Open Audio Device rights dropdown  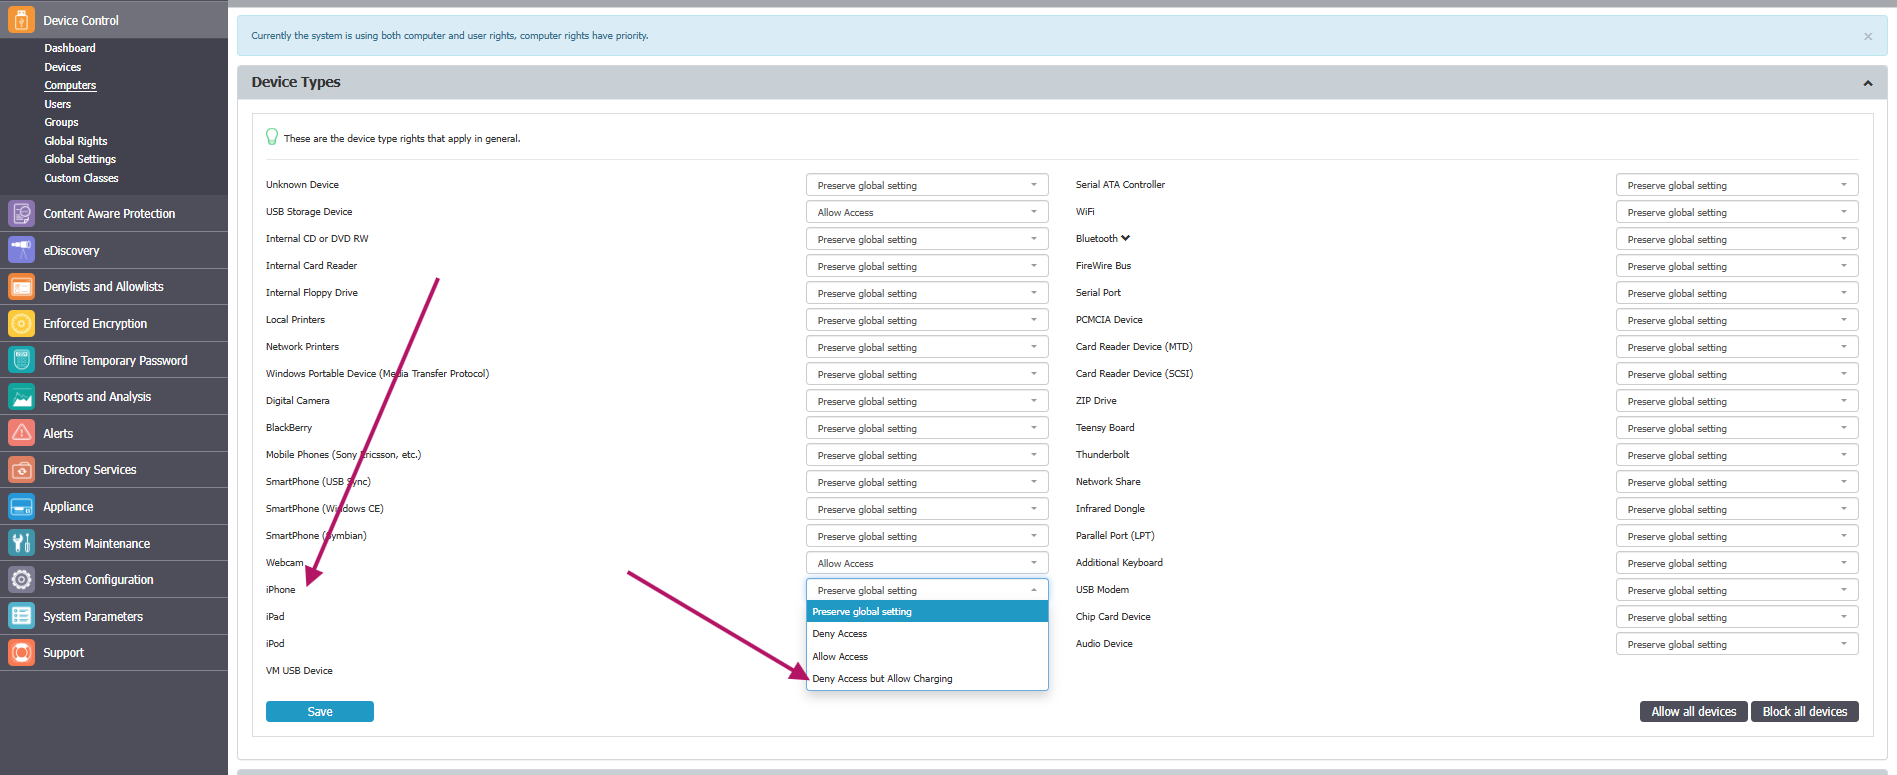coord(1737,644)
